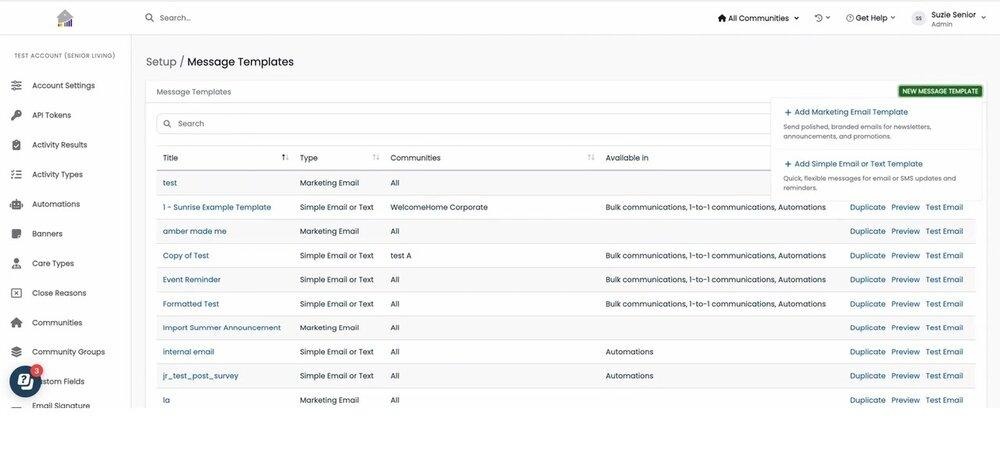The image size is (1000, 469).
Task: Open 'amber made me' template
Action: (195, 232)
